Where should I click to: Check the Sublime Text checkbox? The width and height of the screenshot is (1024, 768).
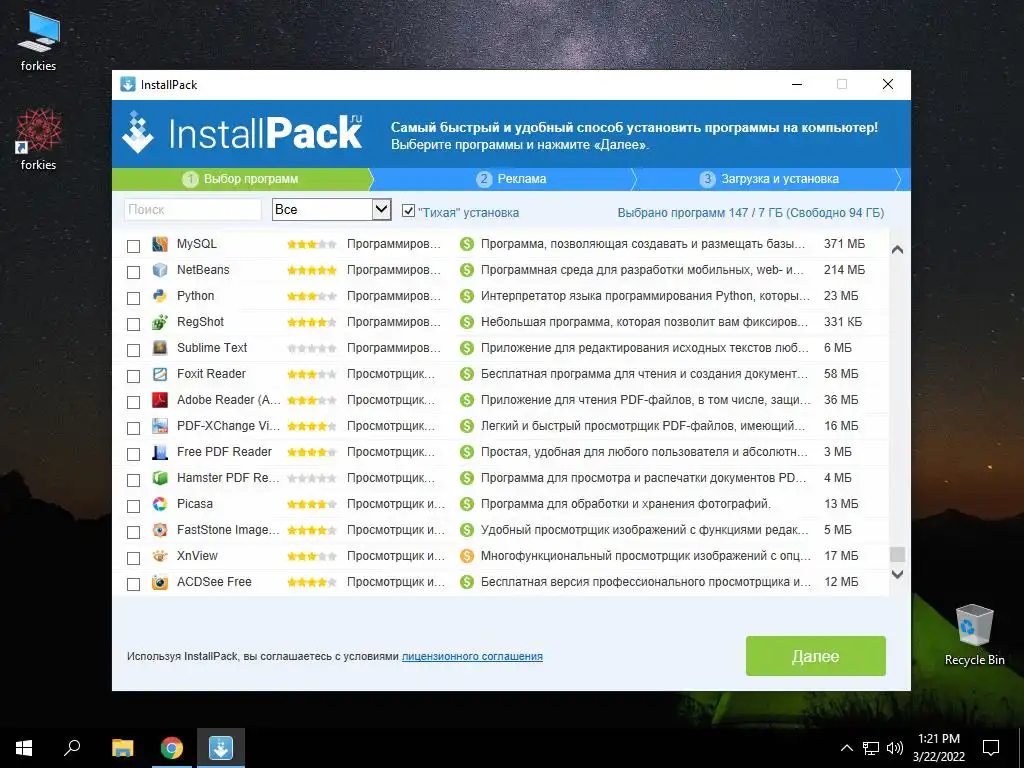pyautogui.click(x=133, y=350)
